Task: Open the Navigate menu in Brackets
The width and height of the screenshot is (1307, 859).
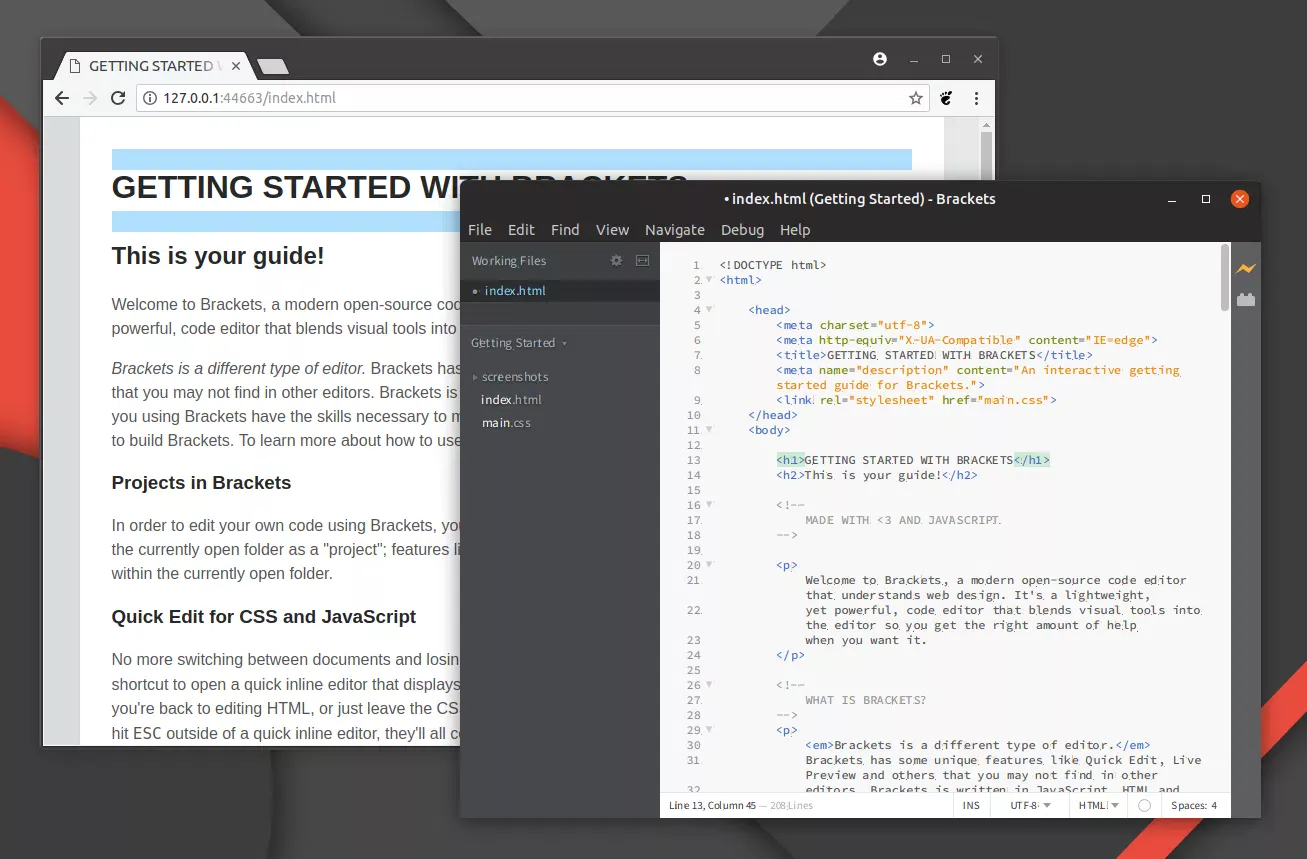Action: pyautogui.click(x=675, y=230)
